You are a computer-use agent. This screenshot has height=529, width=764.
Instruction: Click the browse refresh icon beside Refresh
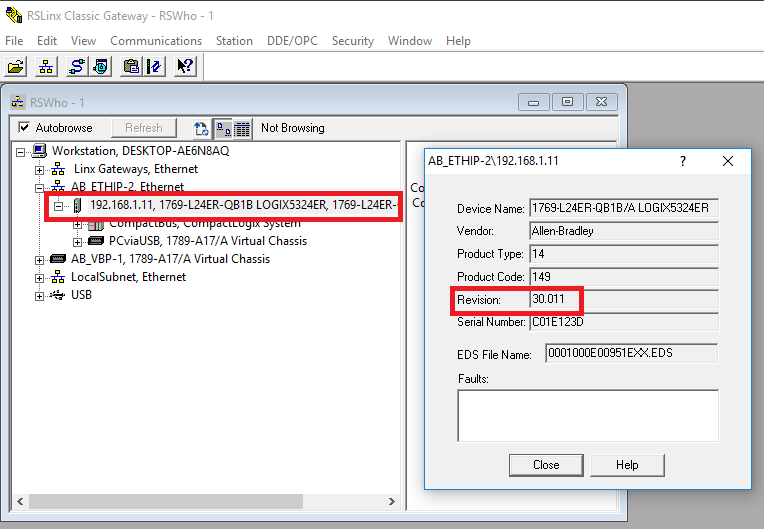pos(201,129)
